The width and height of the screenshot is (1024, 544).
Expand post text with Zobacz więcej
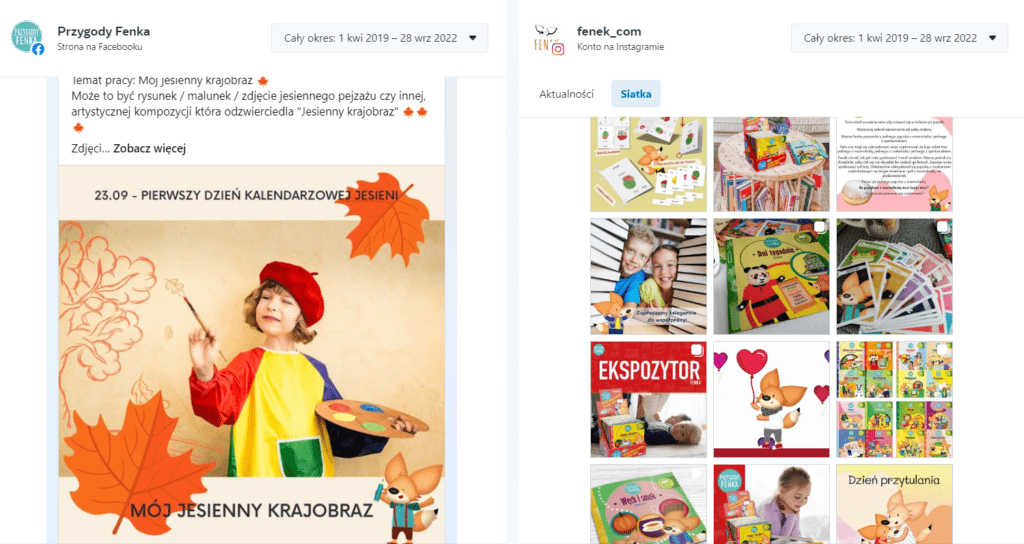[x=150, y=148]
